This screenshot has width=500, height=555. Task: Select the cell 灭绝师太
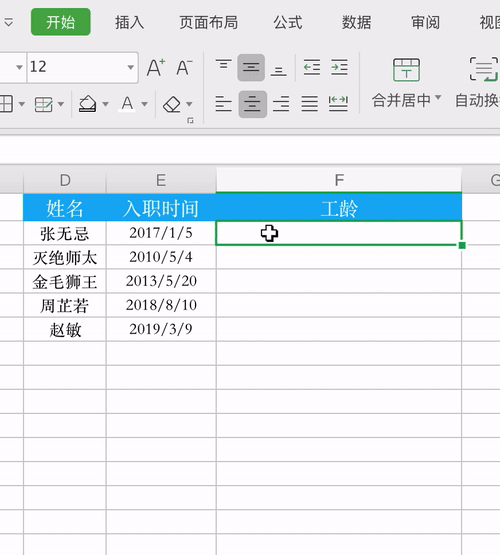tap(65, 257)
